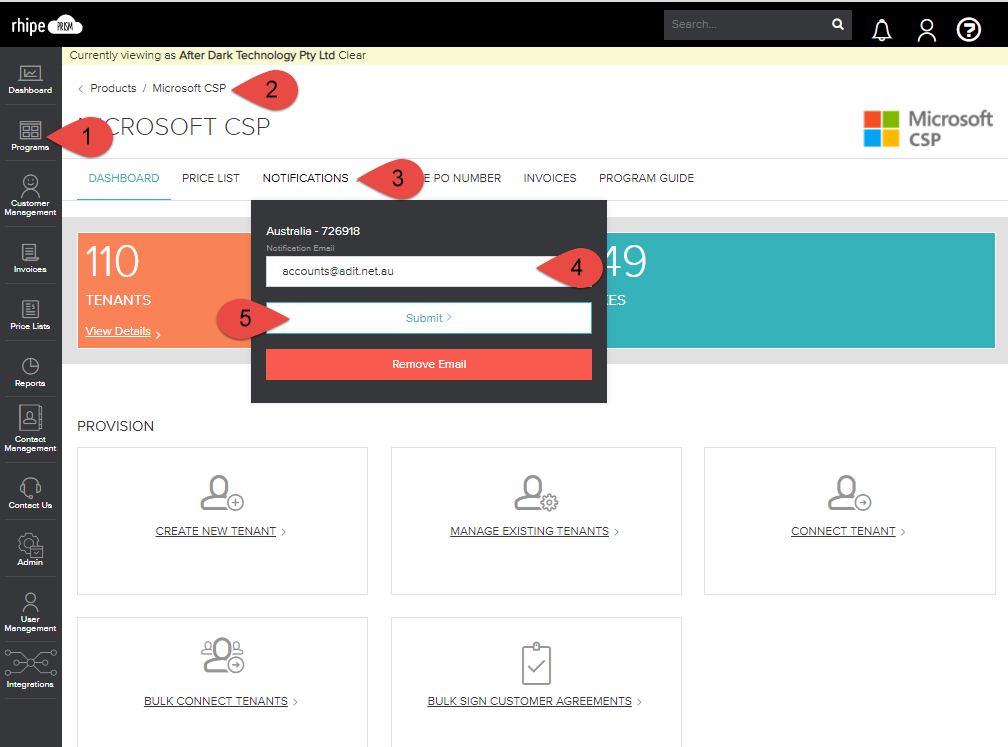Click the notification bell icon
The height and width of the screenshot is (747, 1008).
[881, 30]
